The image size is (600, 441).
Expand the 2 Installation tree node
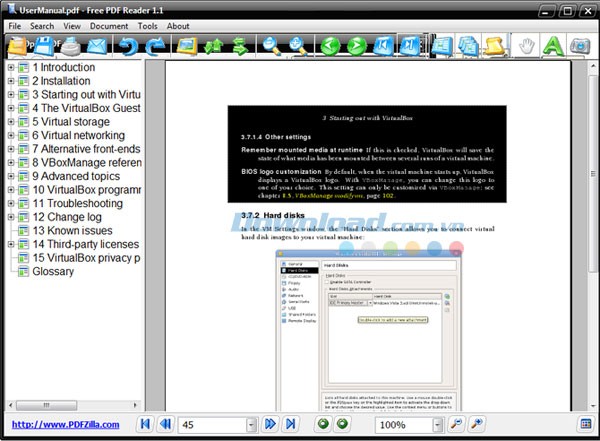click(11, 81)
